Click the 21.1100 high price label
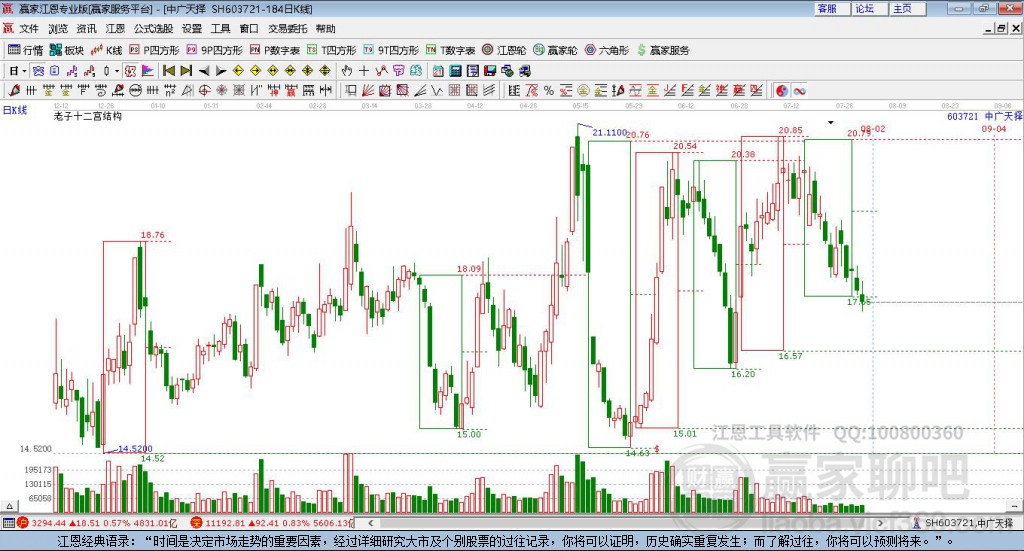Viewport: 1024px width, 551px height. coord(609,133)
